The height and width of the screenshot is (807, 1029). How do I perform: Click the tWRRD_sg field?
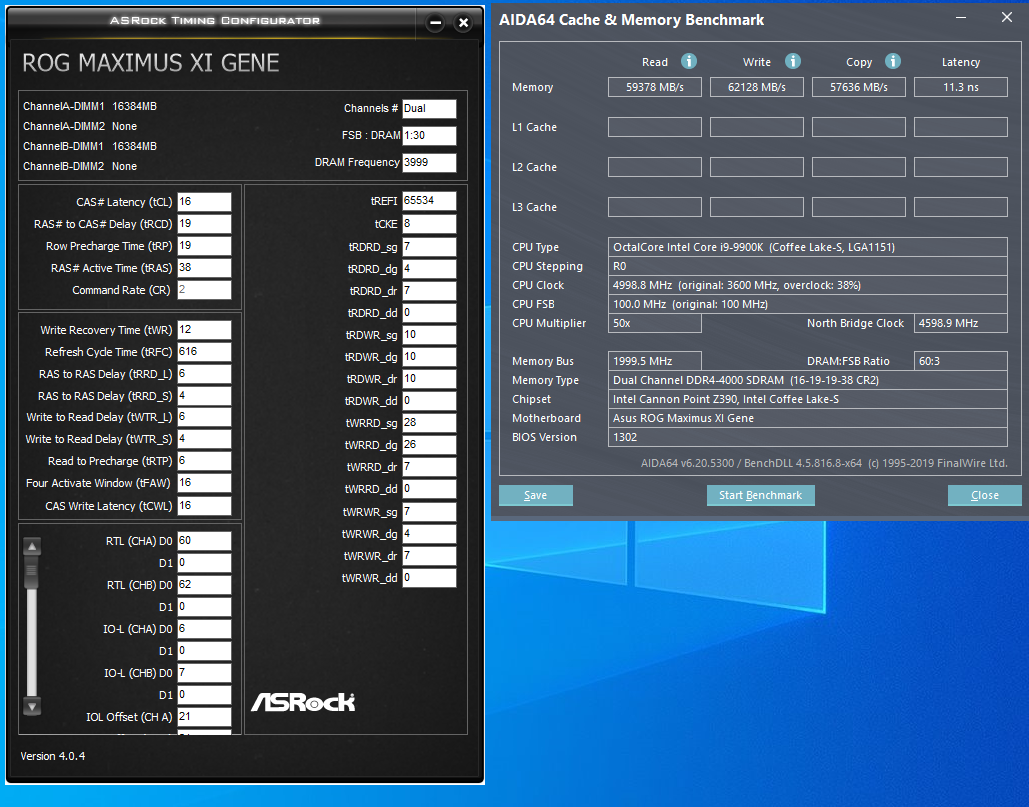(x=429, y=423)
